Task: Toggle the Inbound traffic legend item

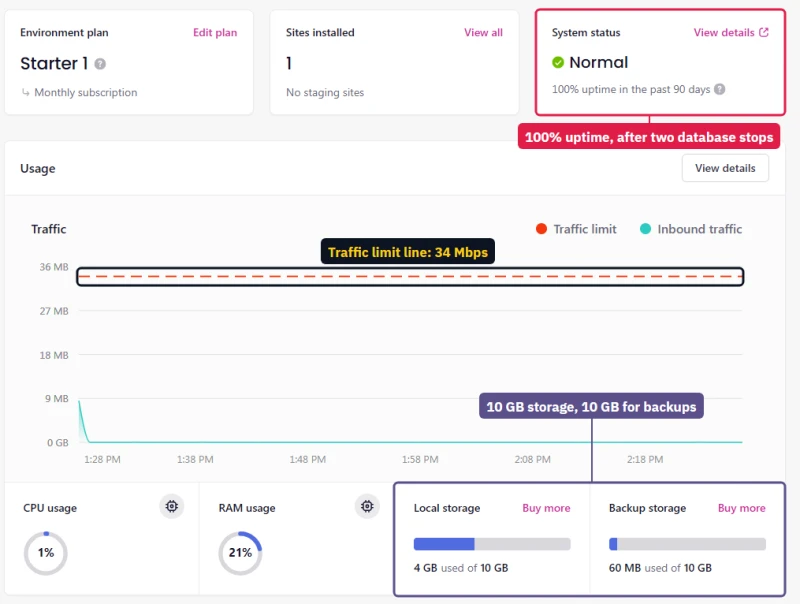Action: tap(691, 229)
